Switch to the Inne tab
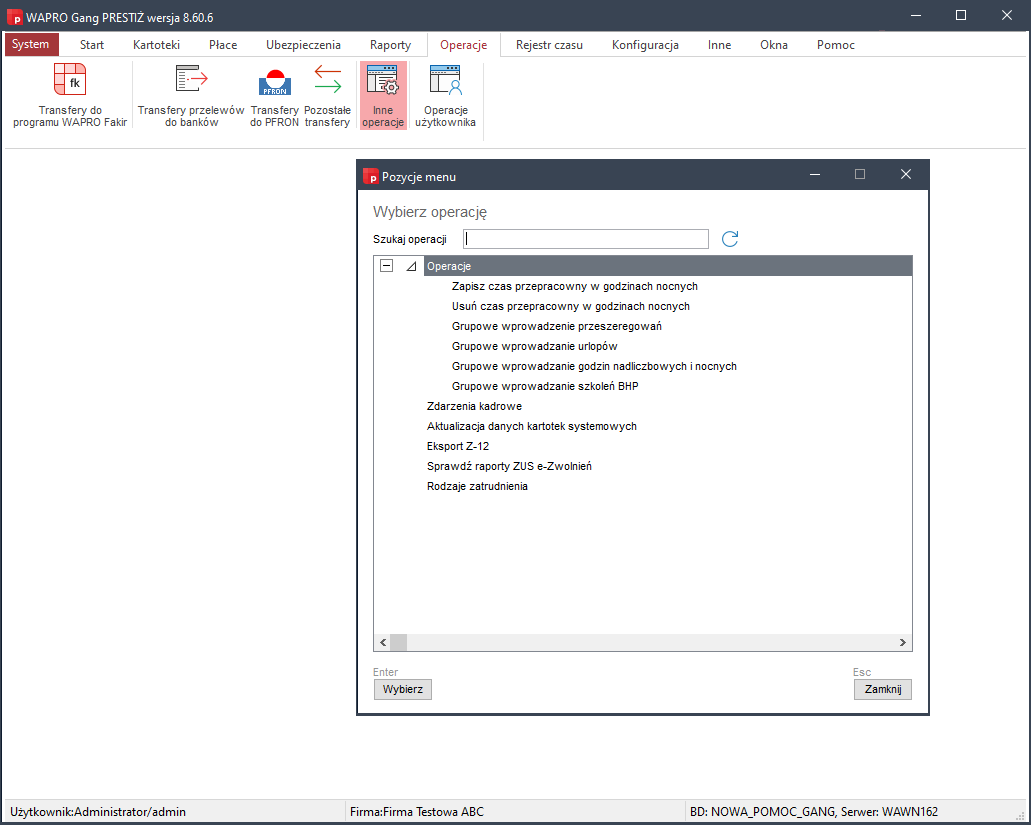This screenshot has height=827, width=1031. [719, 45]
